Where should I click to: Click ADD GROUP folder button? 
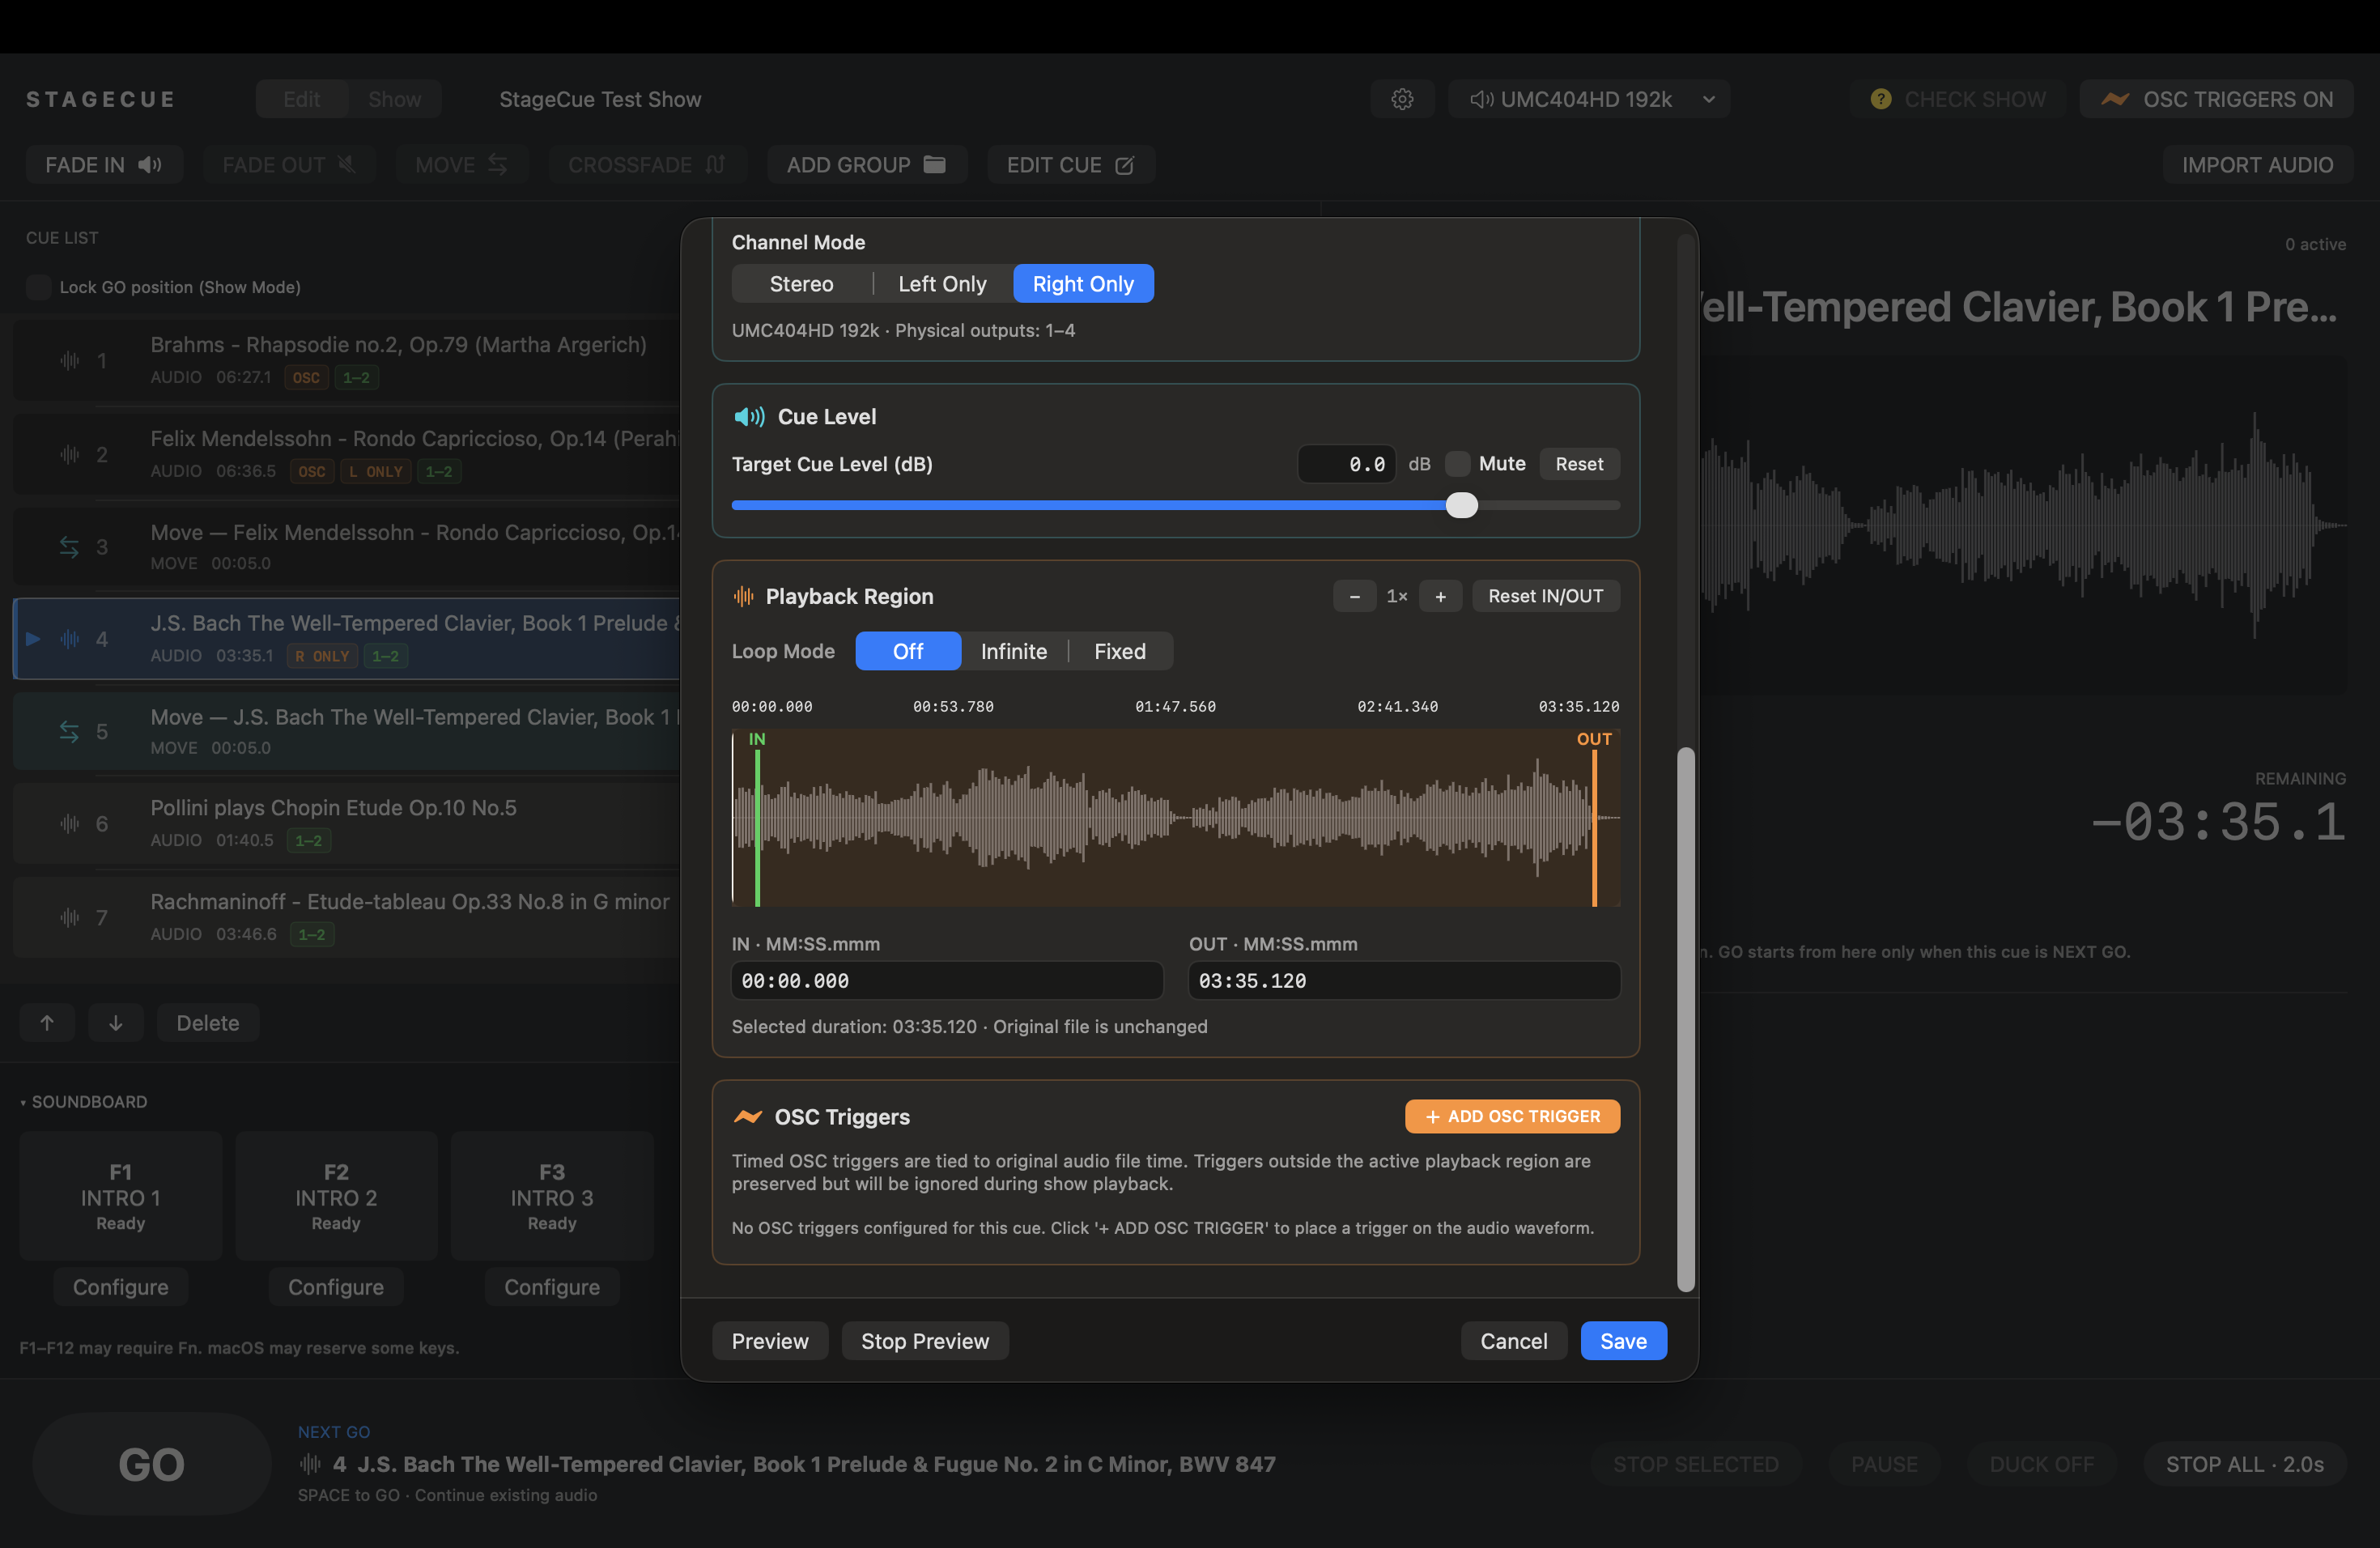click(x=866, y=165)
